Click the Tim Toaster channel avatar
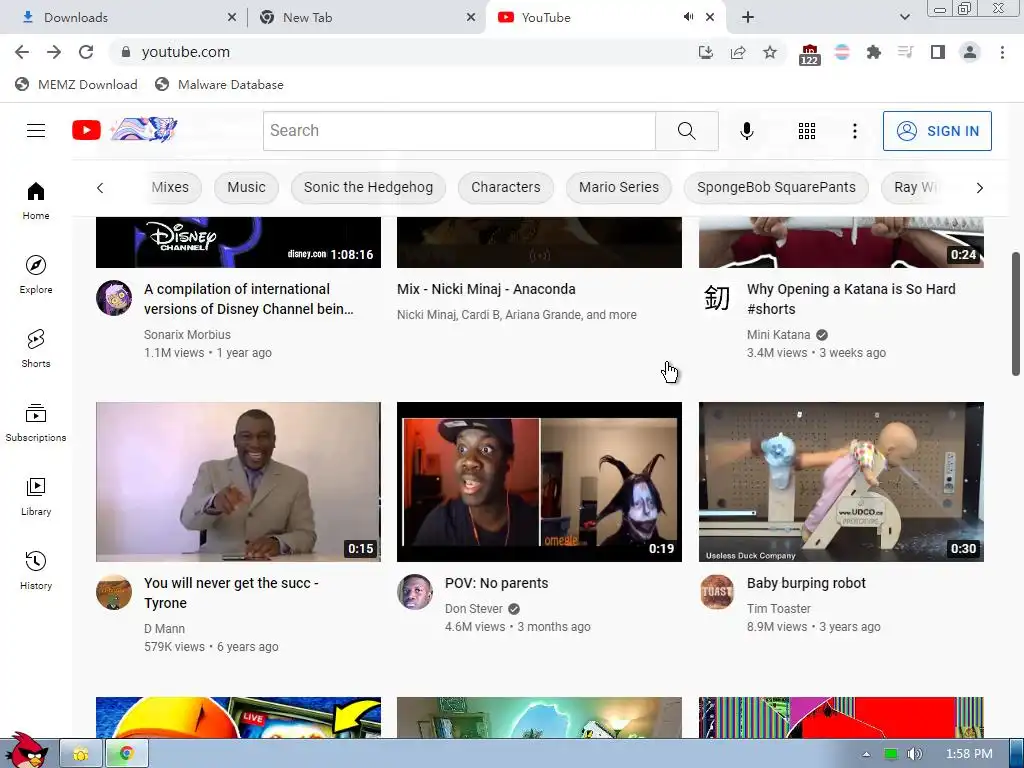 [717, 592]
